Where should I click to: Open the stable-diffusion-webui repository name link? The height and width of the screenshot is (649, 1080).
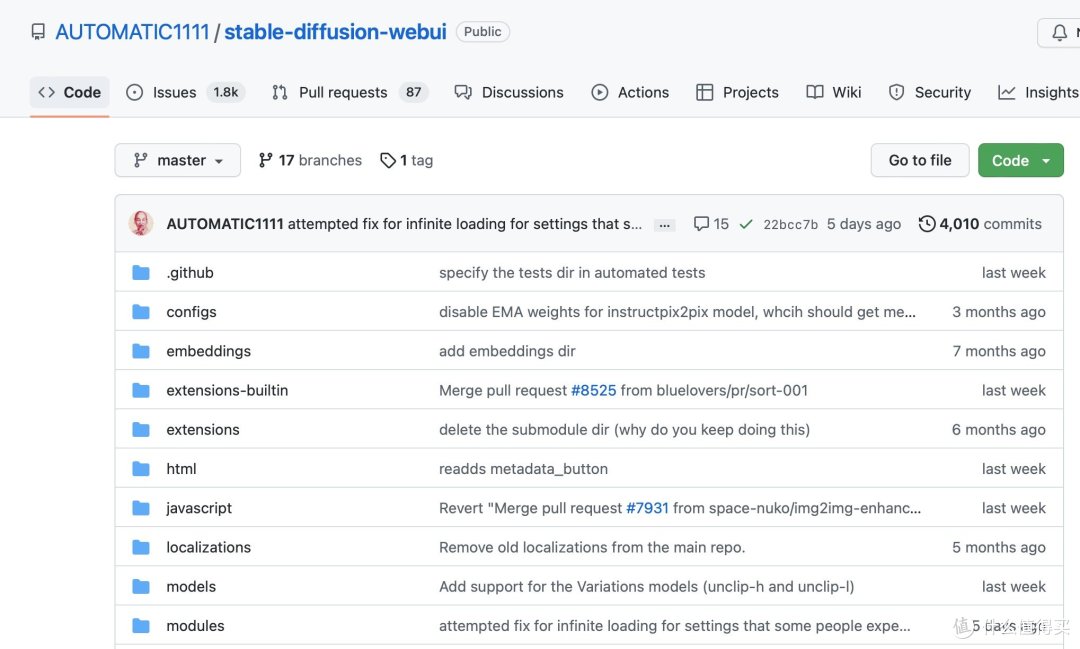(334, 31)
